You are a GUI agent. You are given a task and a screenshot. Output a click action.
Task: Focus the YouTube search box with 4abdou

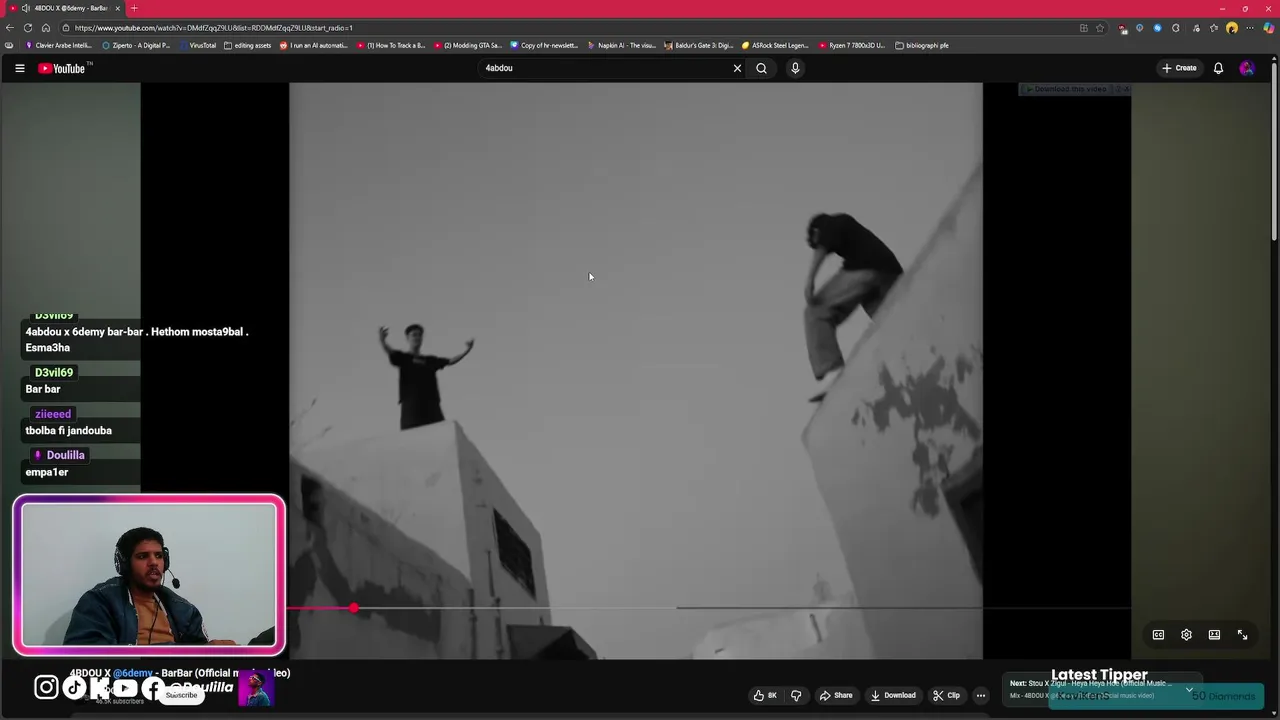pos(605,68)
